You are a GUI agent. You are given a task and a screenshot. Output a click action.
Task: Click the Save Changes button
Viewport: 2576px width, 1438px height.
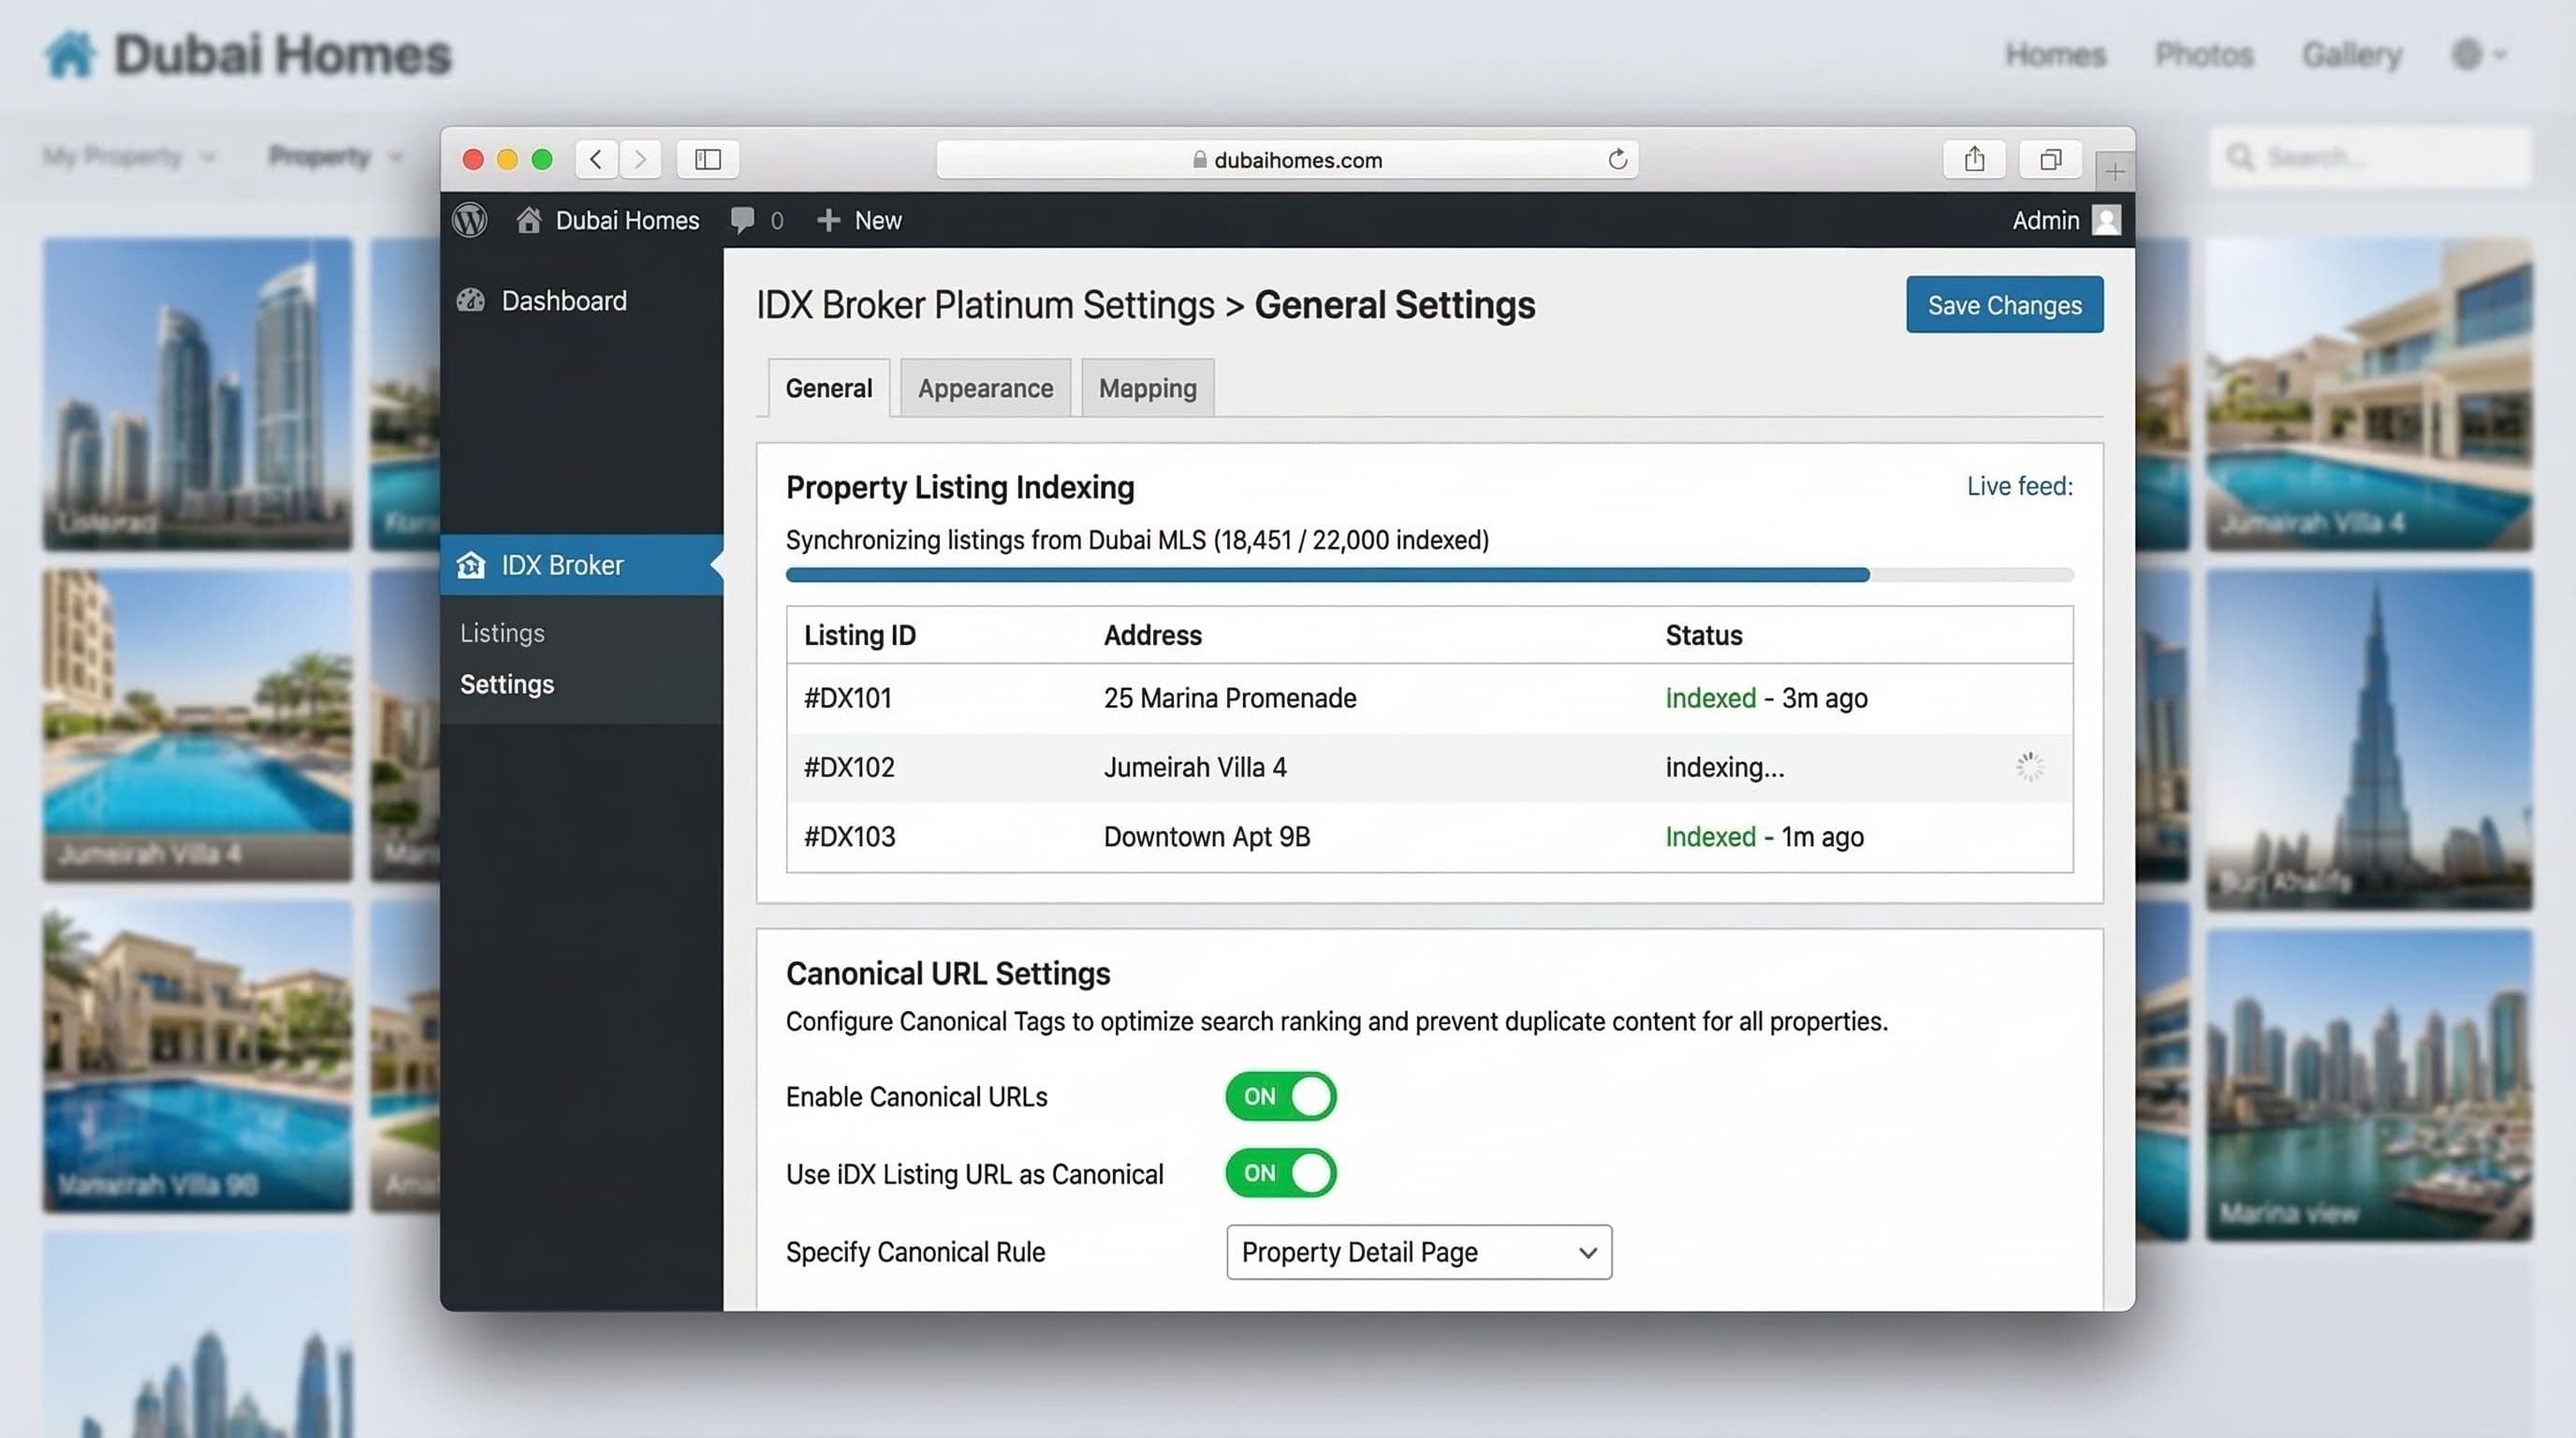(x=2004, y=305)
